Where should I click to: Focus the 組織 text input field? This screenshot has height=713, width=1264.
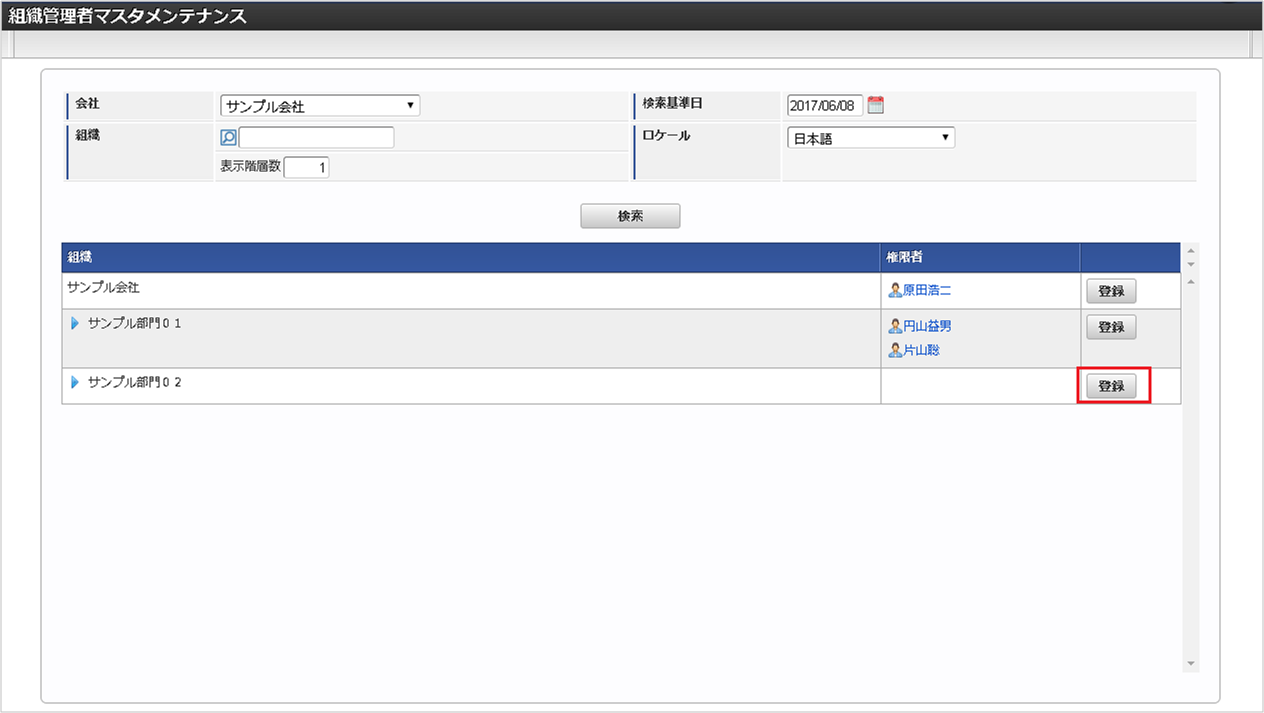pos(316,138)
